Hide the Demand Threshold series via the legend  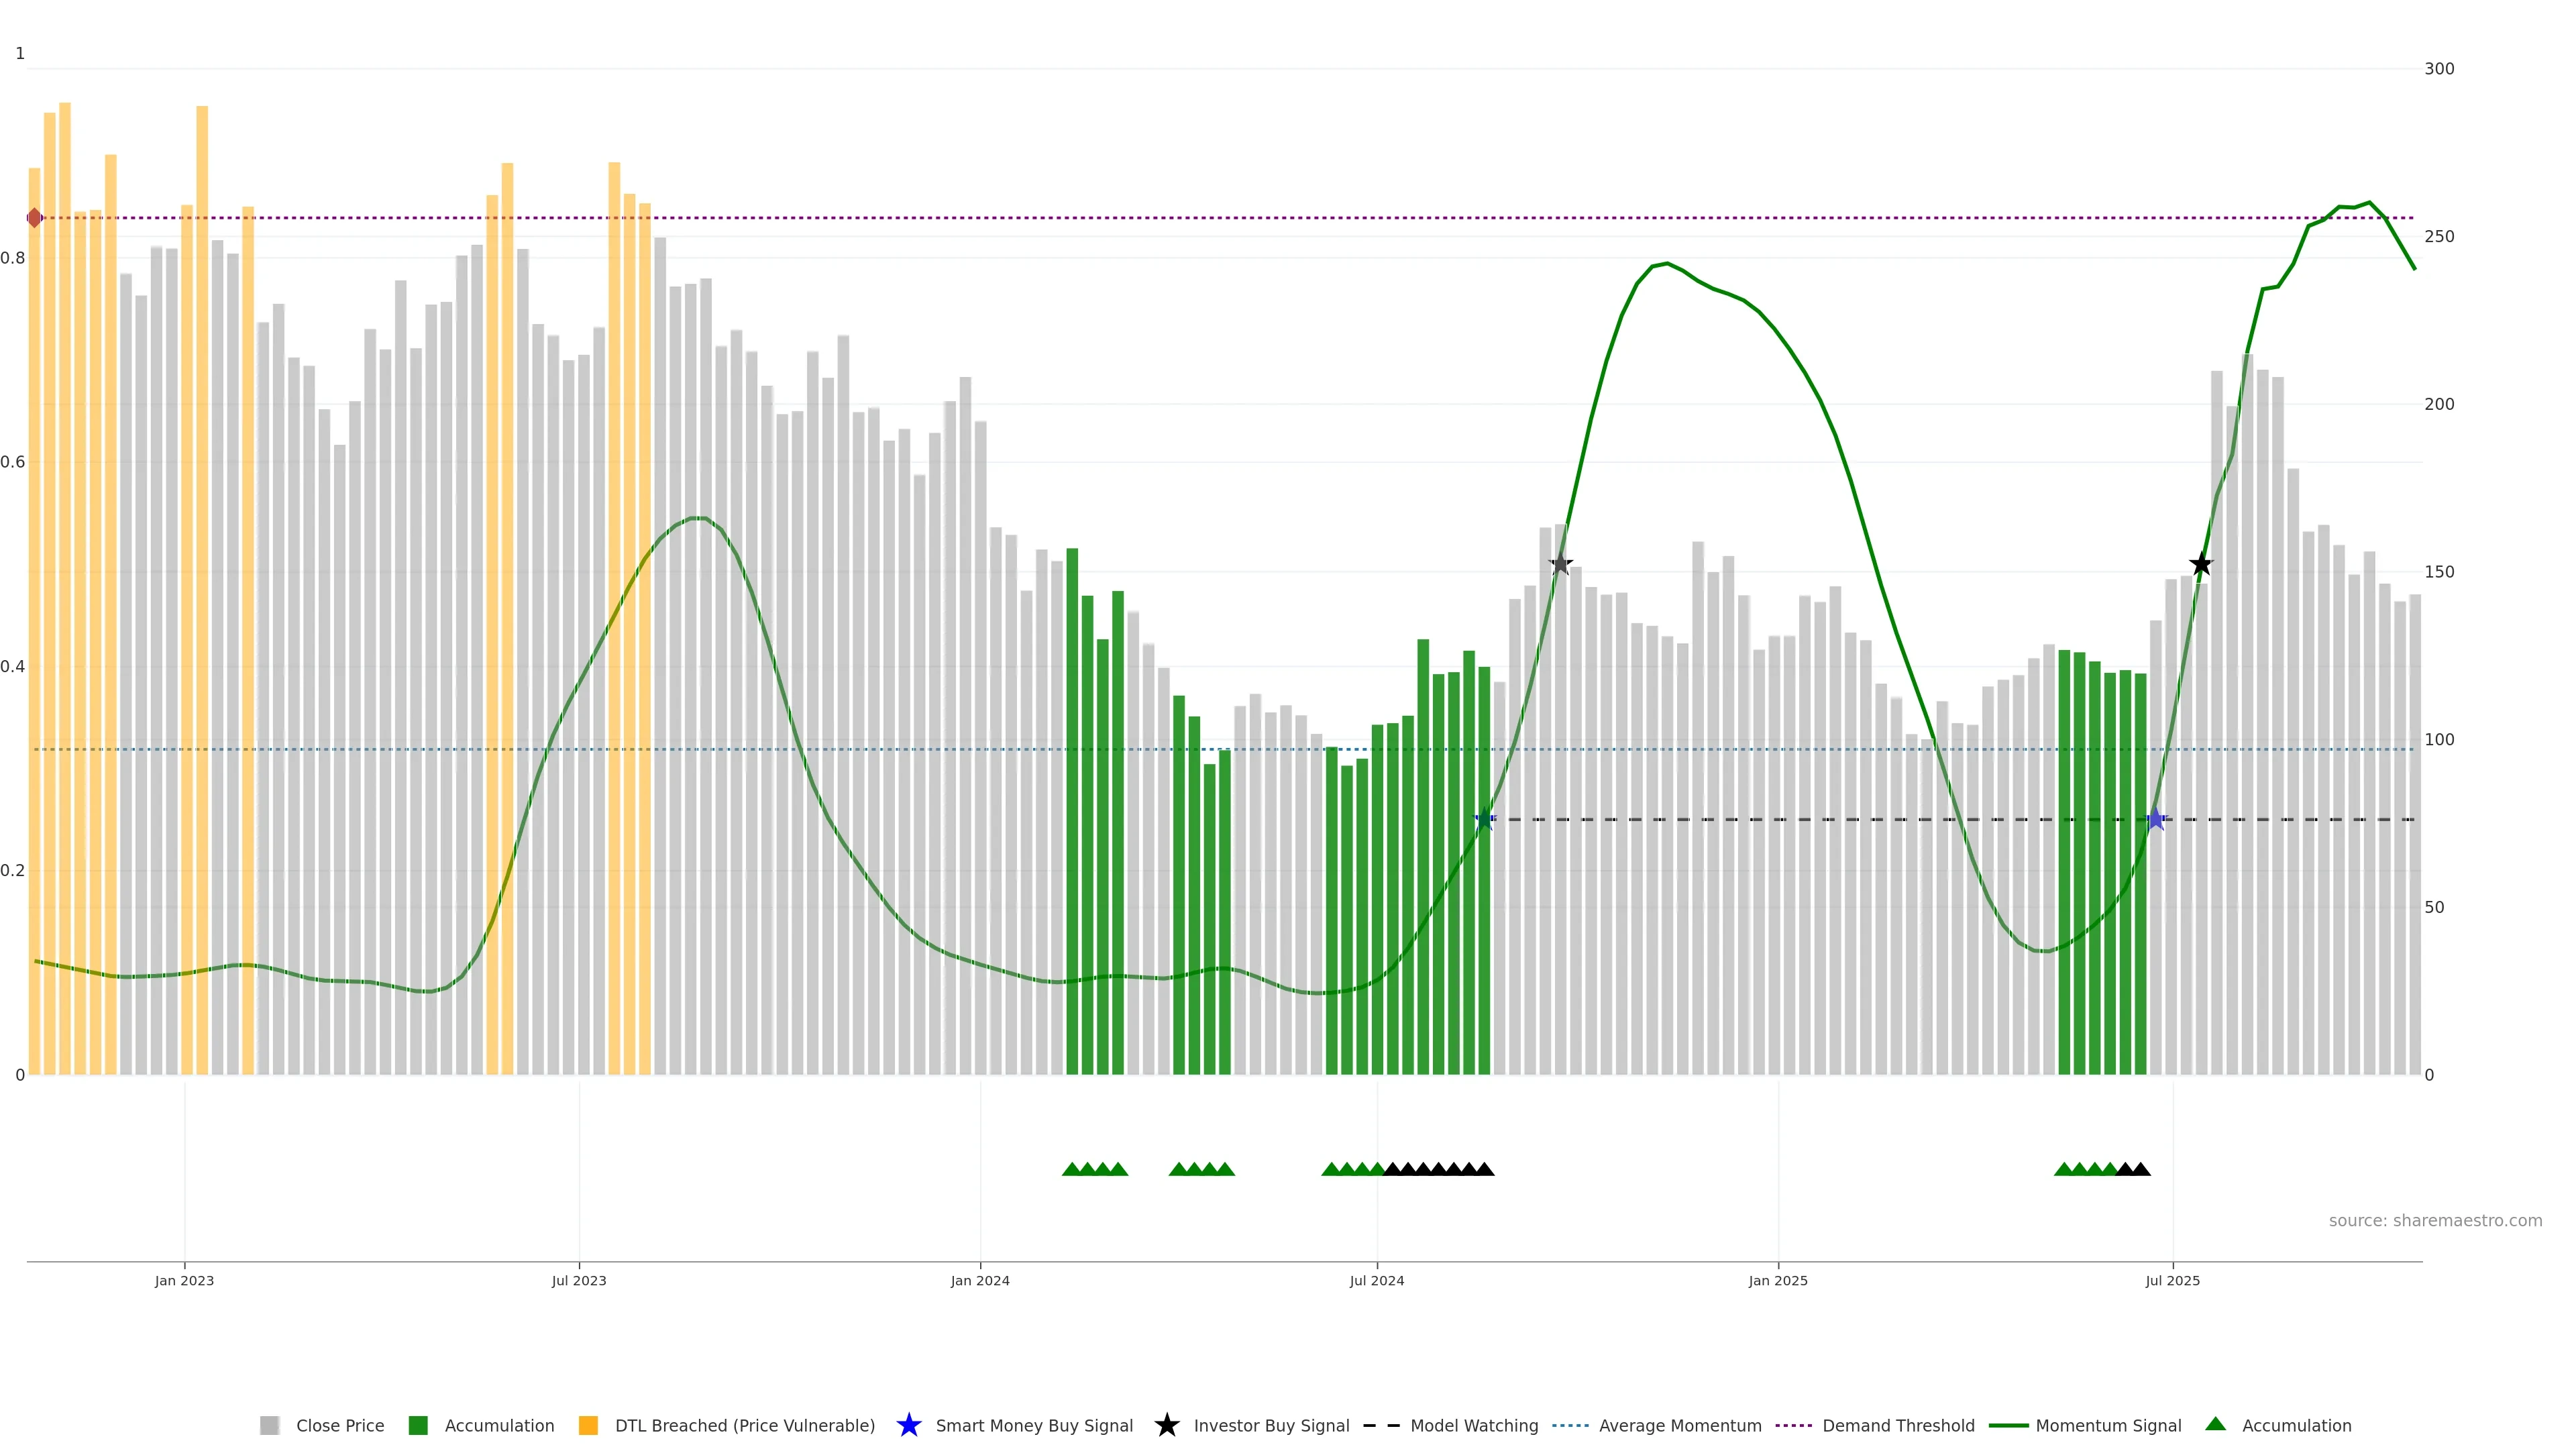[1898, 1426]
